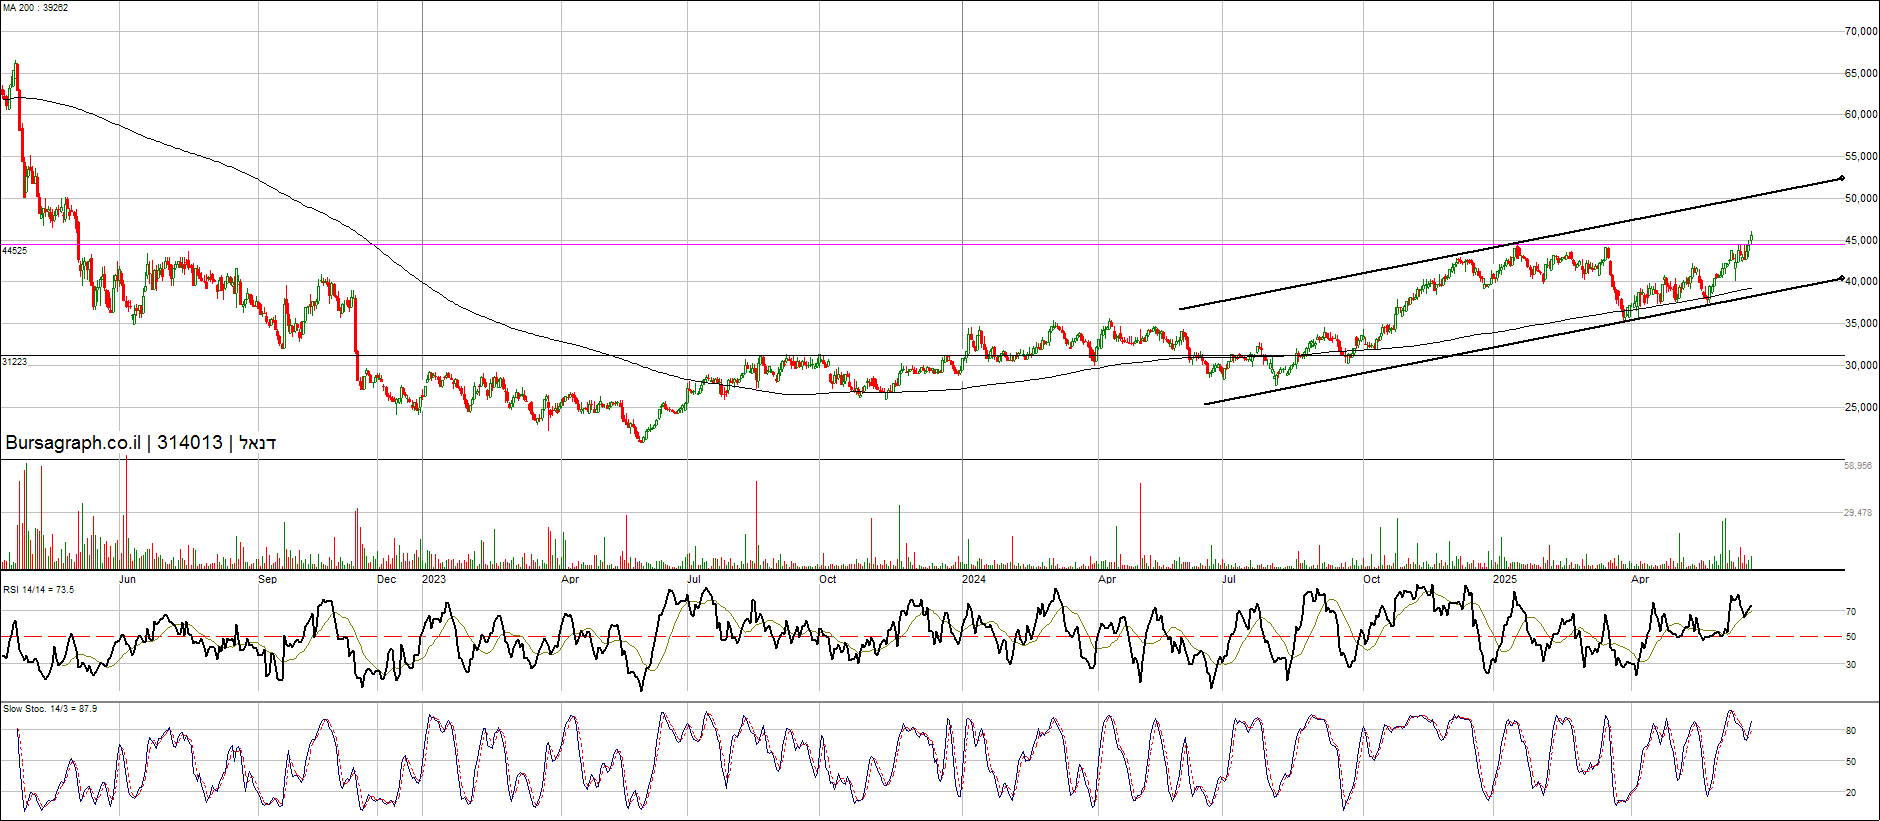Click the 29,478 volume axis label
Screen dimensions: 1880x821
(1857, 513)
